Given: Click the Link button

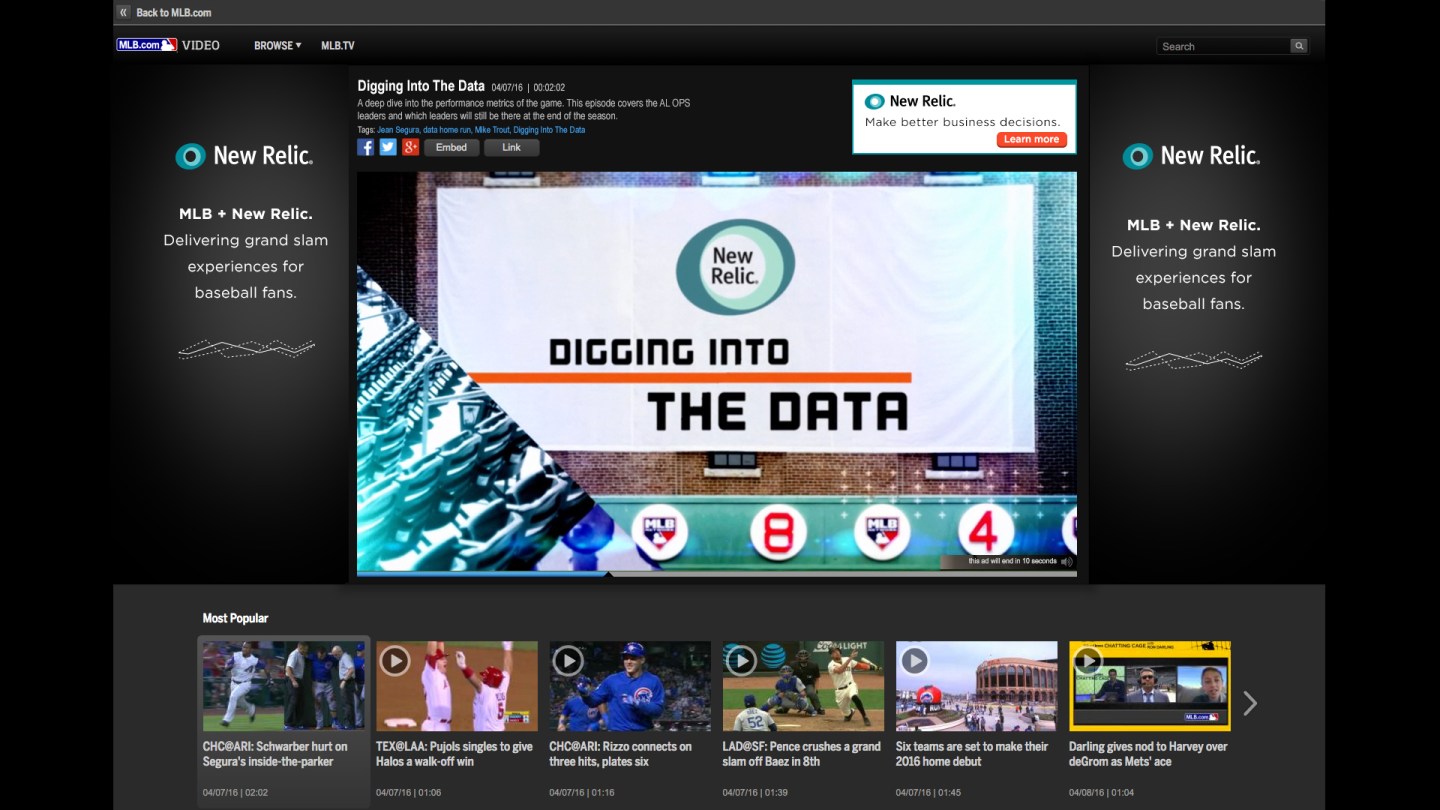Looking at the screenshot, I should 511,147.
